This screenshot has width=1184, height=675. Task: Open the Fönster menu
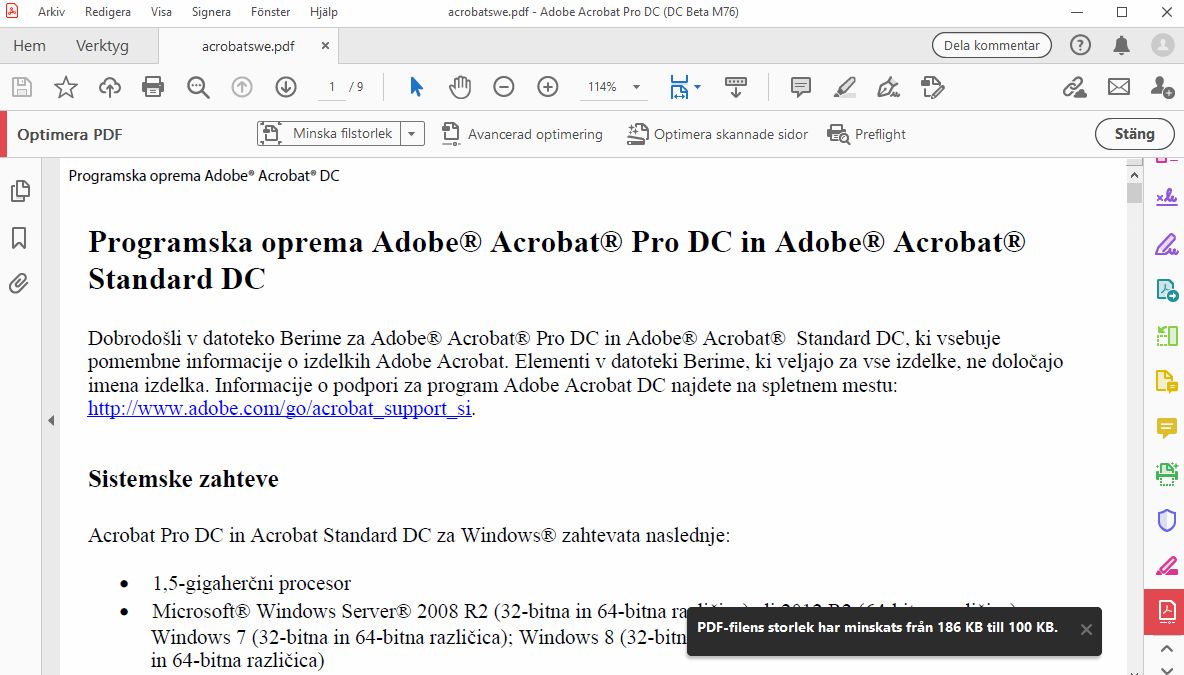point(270,12)
